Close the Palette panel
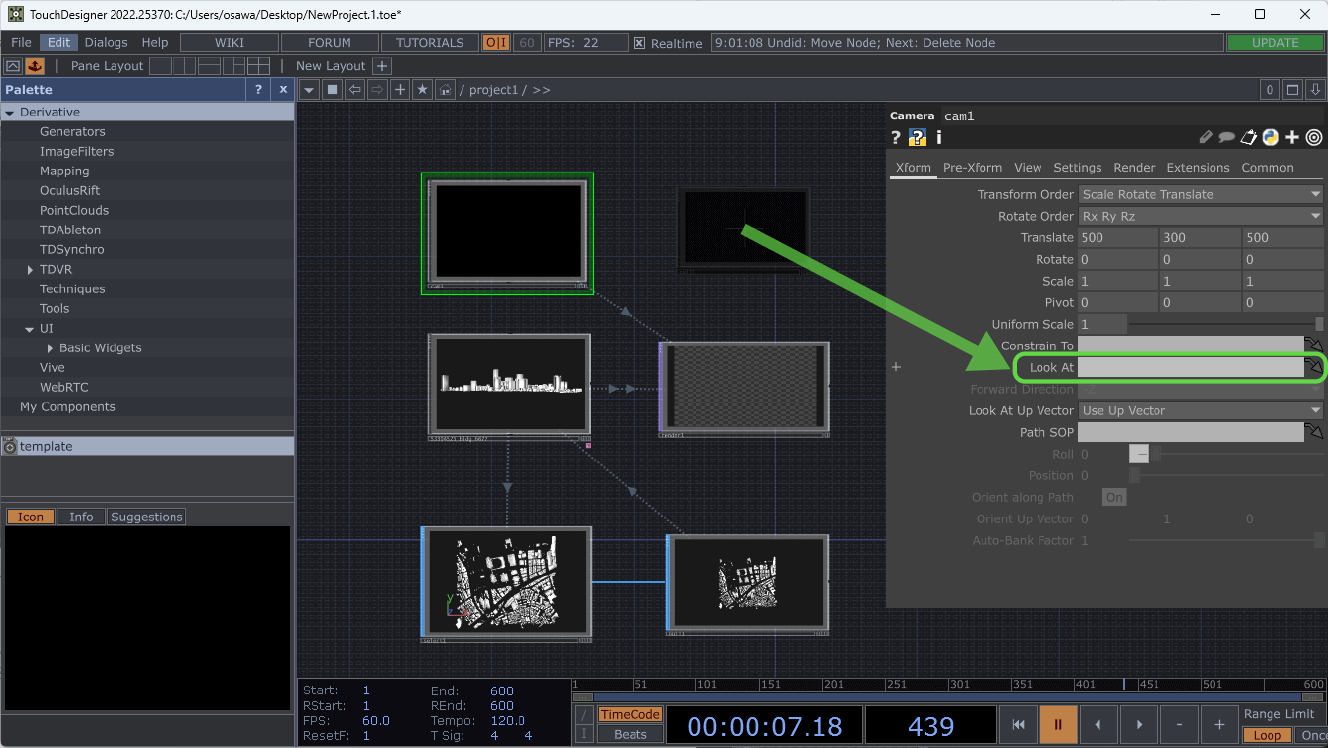The image size is (1328, 748). coord(283,90)
